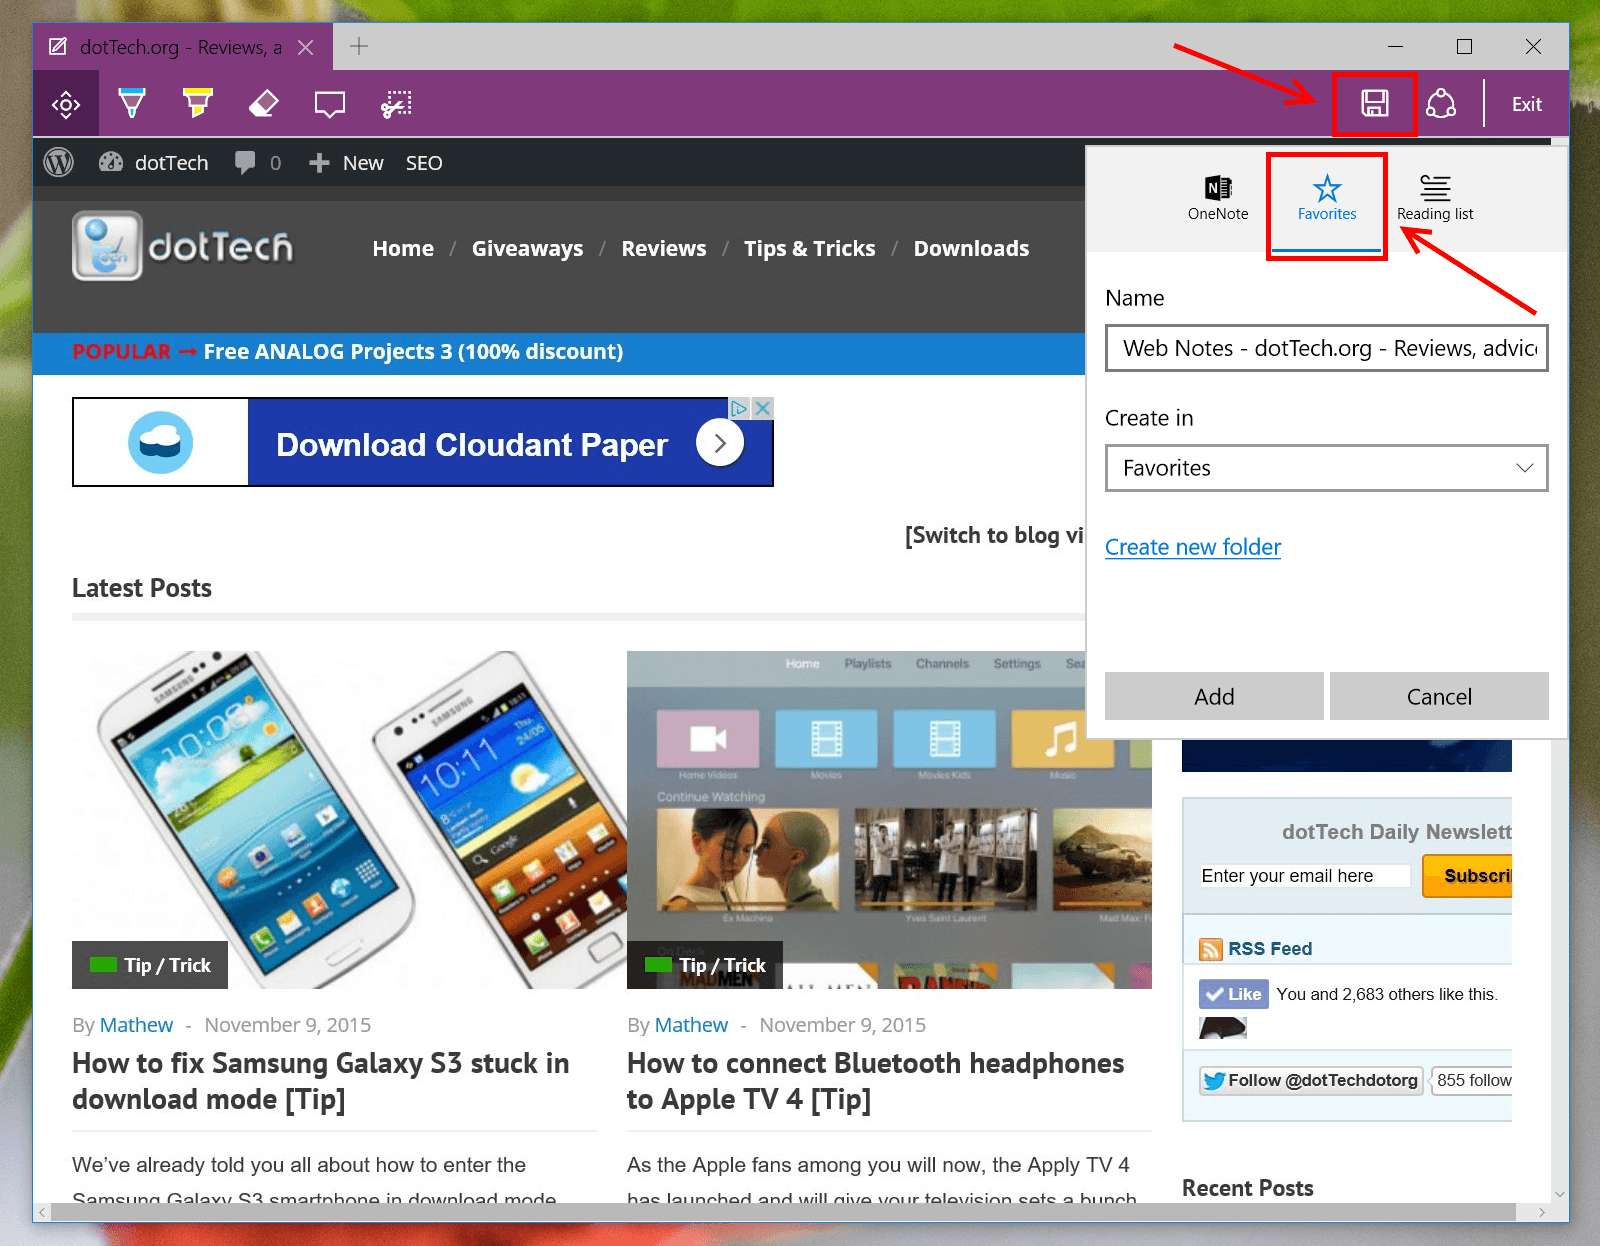
Task: Open the New content menu
Action: (x=346, y=162)
